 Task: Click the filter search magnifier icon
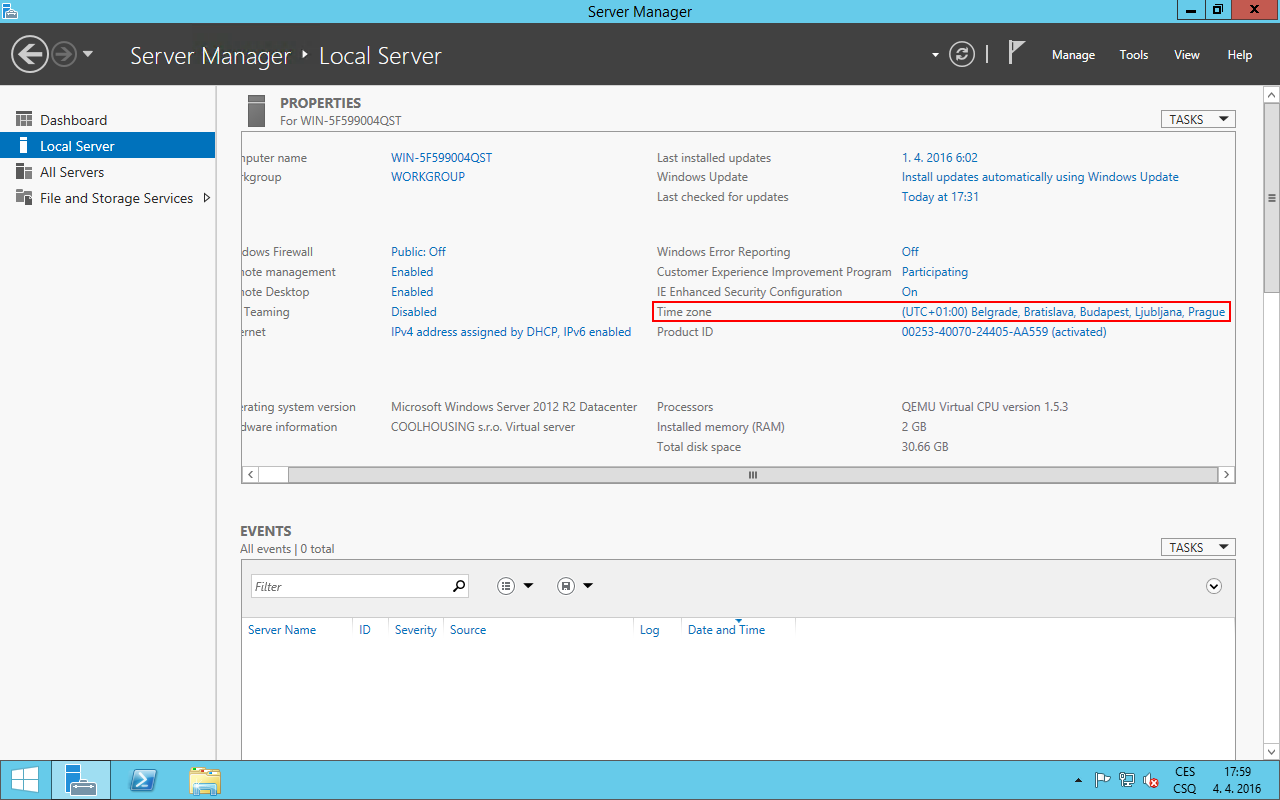459,586
